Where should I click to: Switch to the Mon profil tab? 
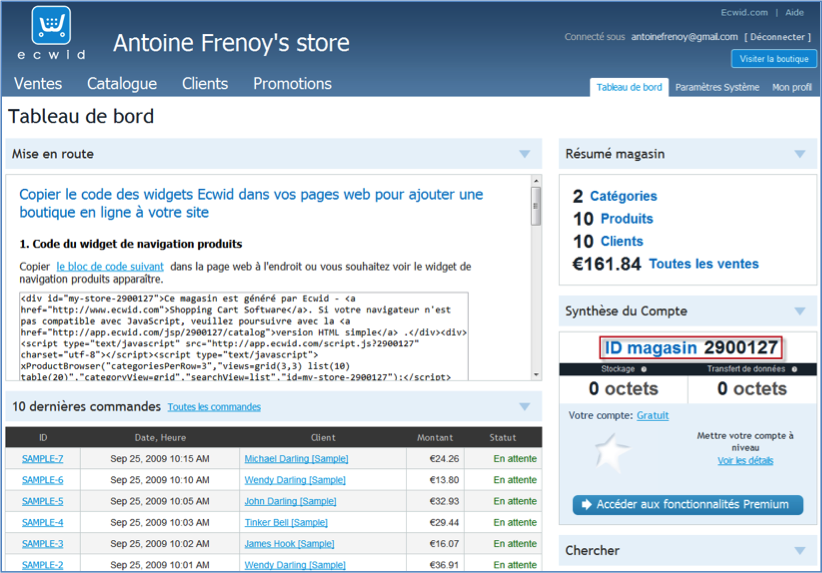(792, 88)
